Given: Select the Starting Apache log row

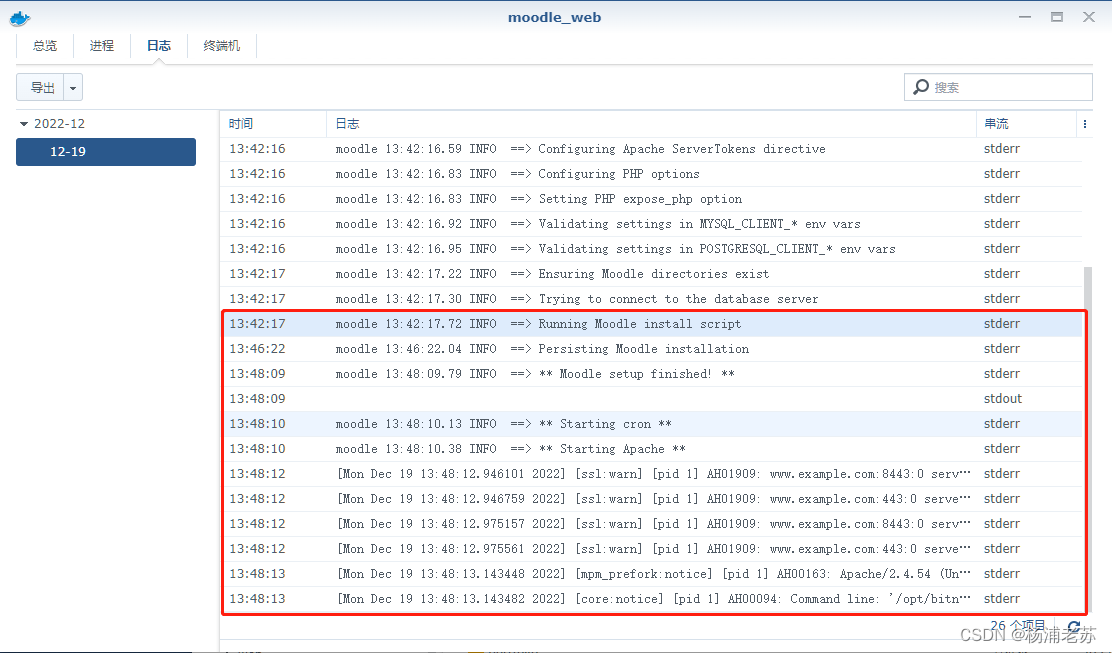Looking at the screenshot, I should 651,449.
